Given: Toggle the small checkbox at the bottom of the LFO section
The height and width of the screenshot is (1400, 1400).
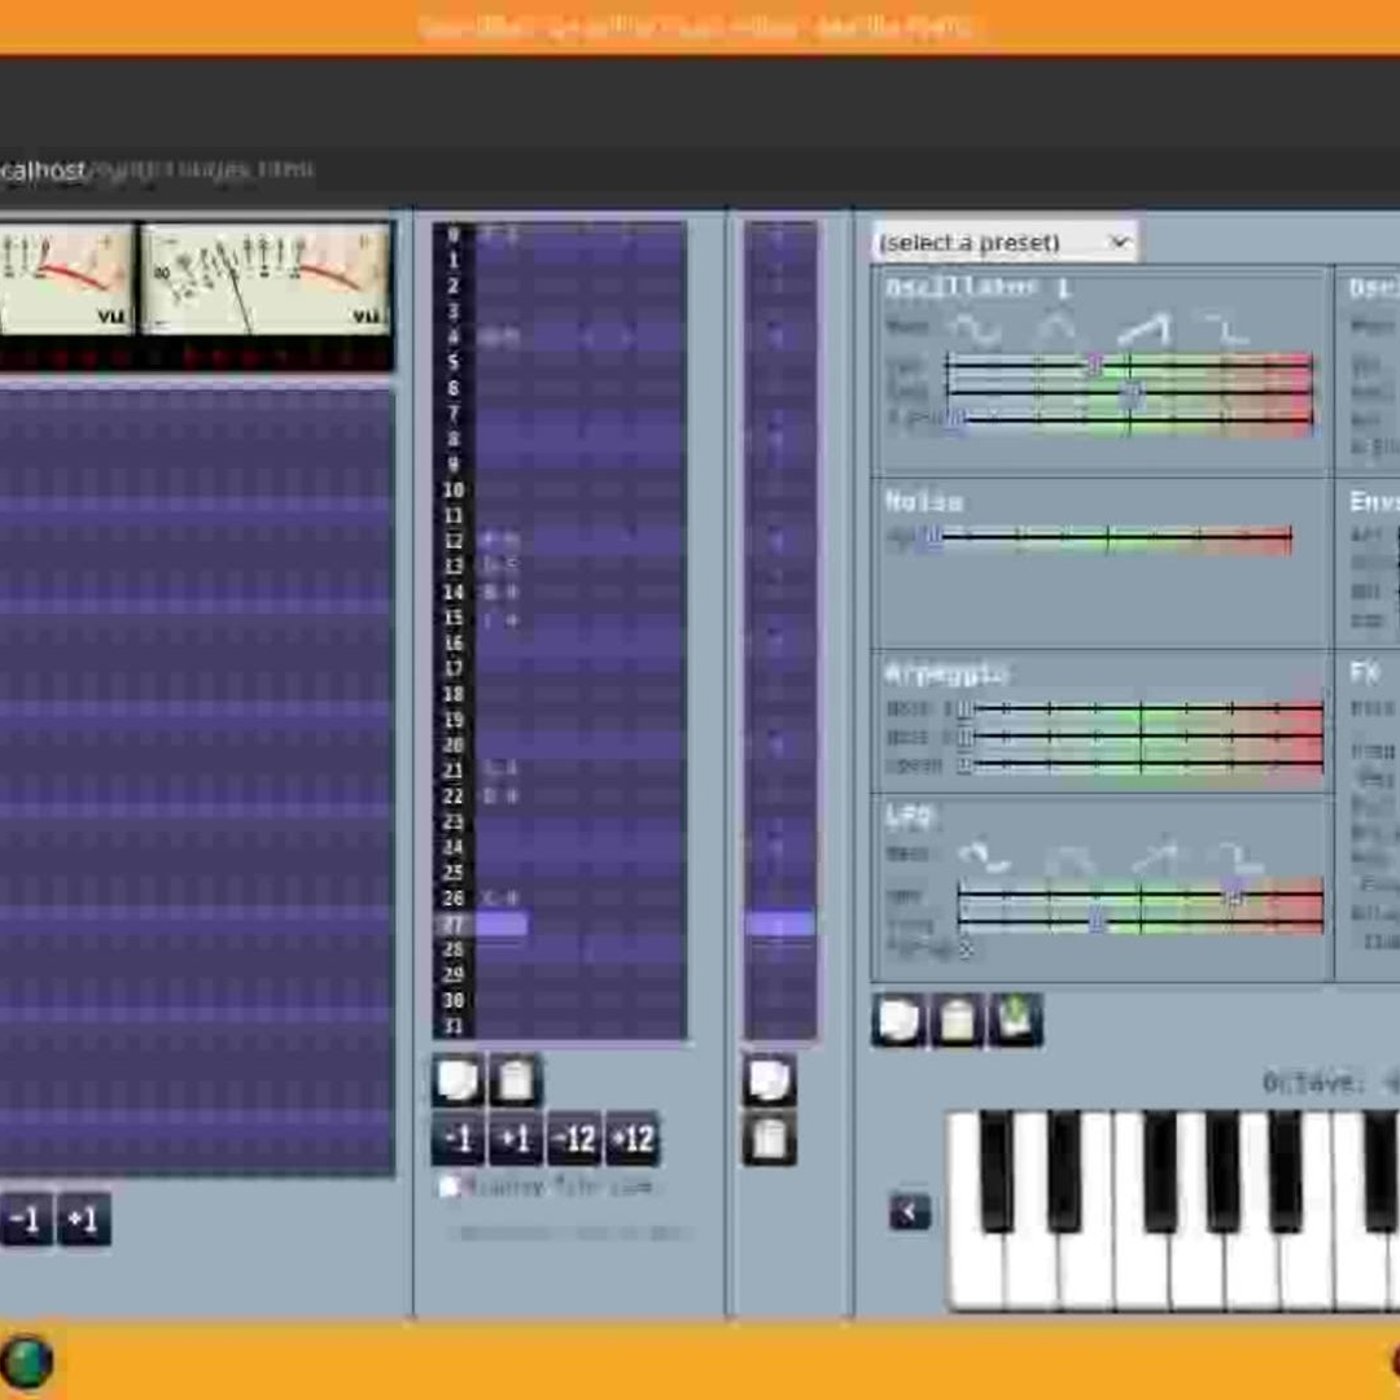Looking at the screenshot, I should 967,949.
